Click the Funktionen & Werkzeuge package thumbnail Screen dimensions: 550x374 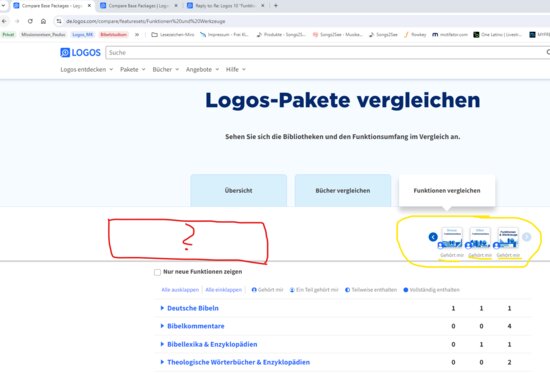(508, 238)
